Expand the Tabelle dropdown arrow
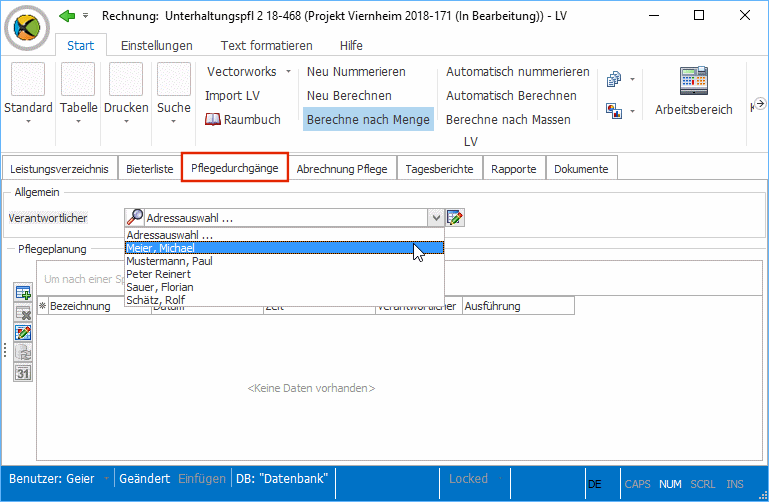This screenshot has height=502, width=769. pyautogui.click(x=78, y=121)
